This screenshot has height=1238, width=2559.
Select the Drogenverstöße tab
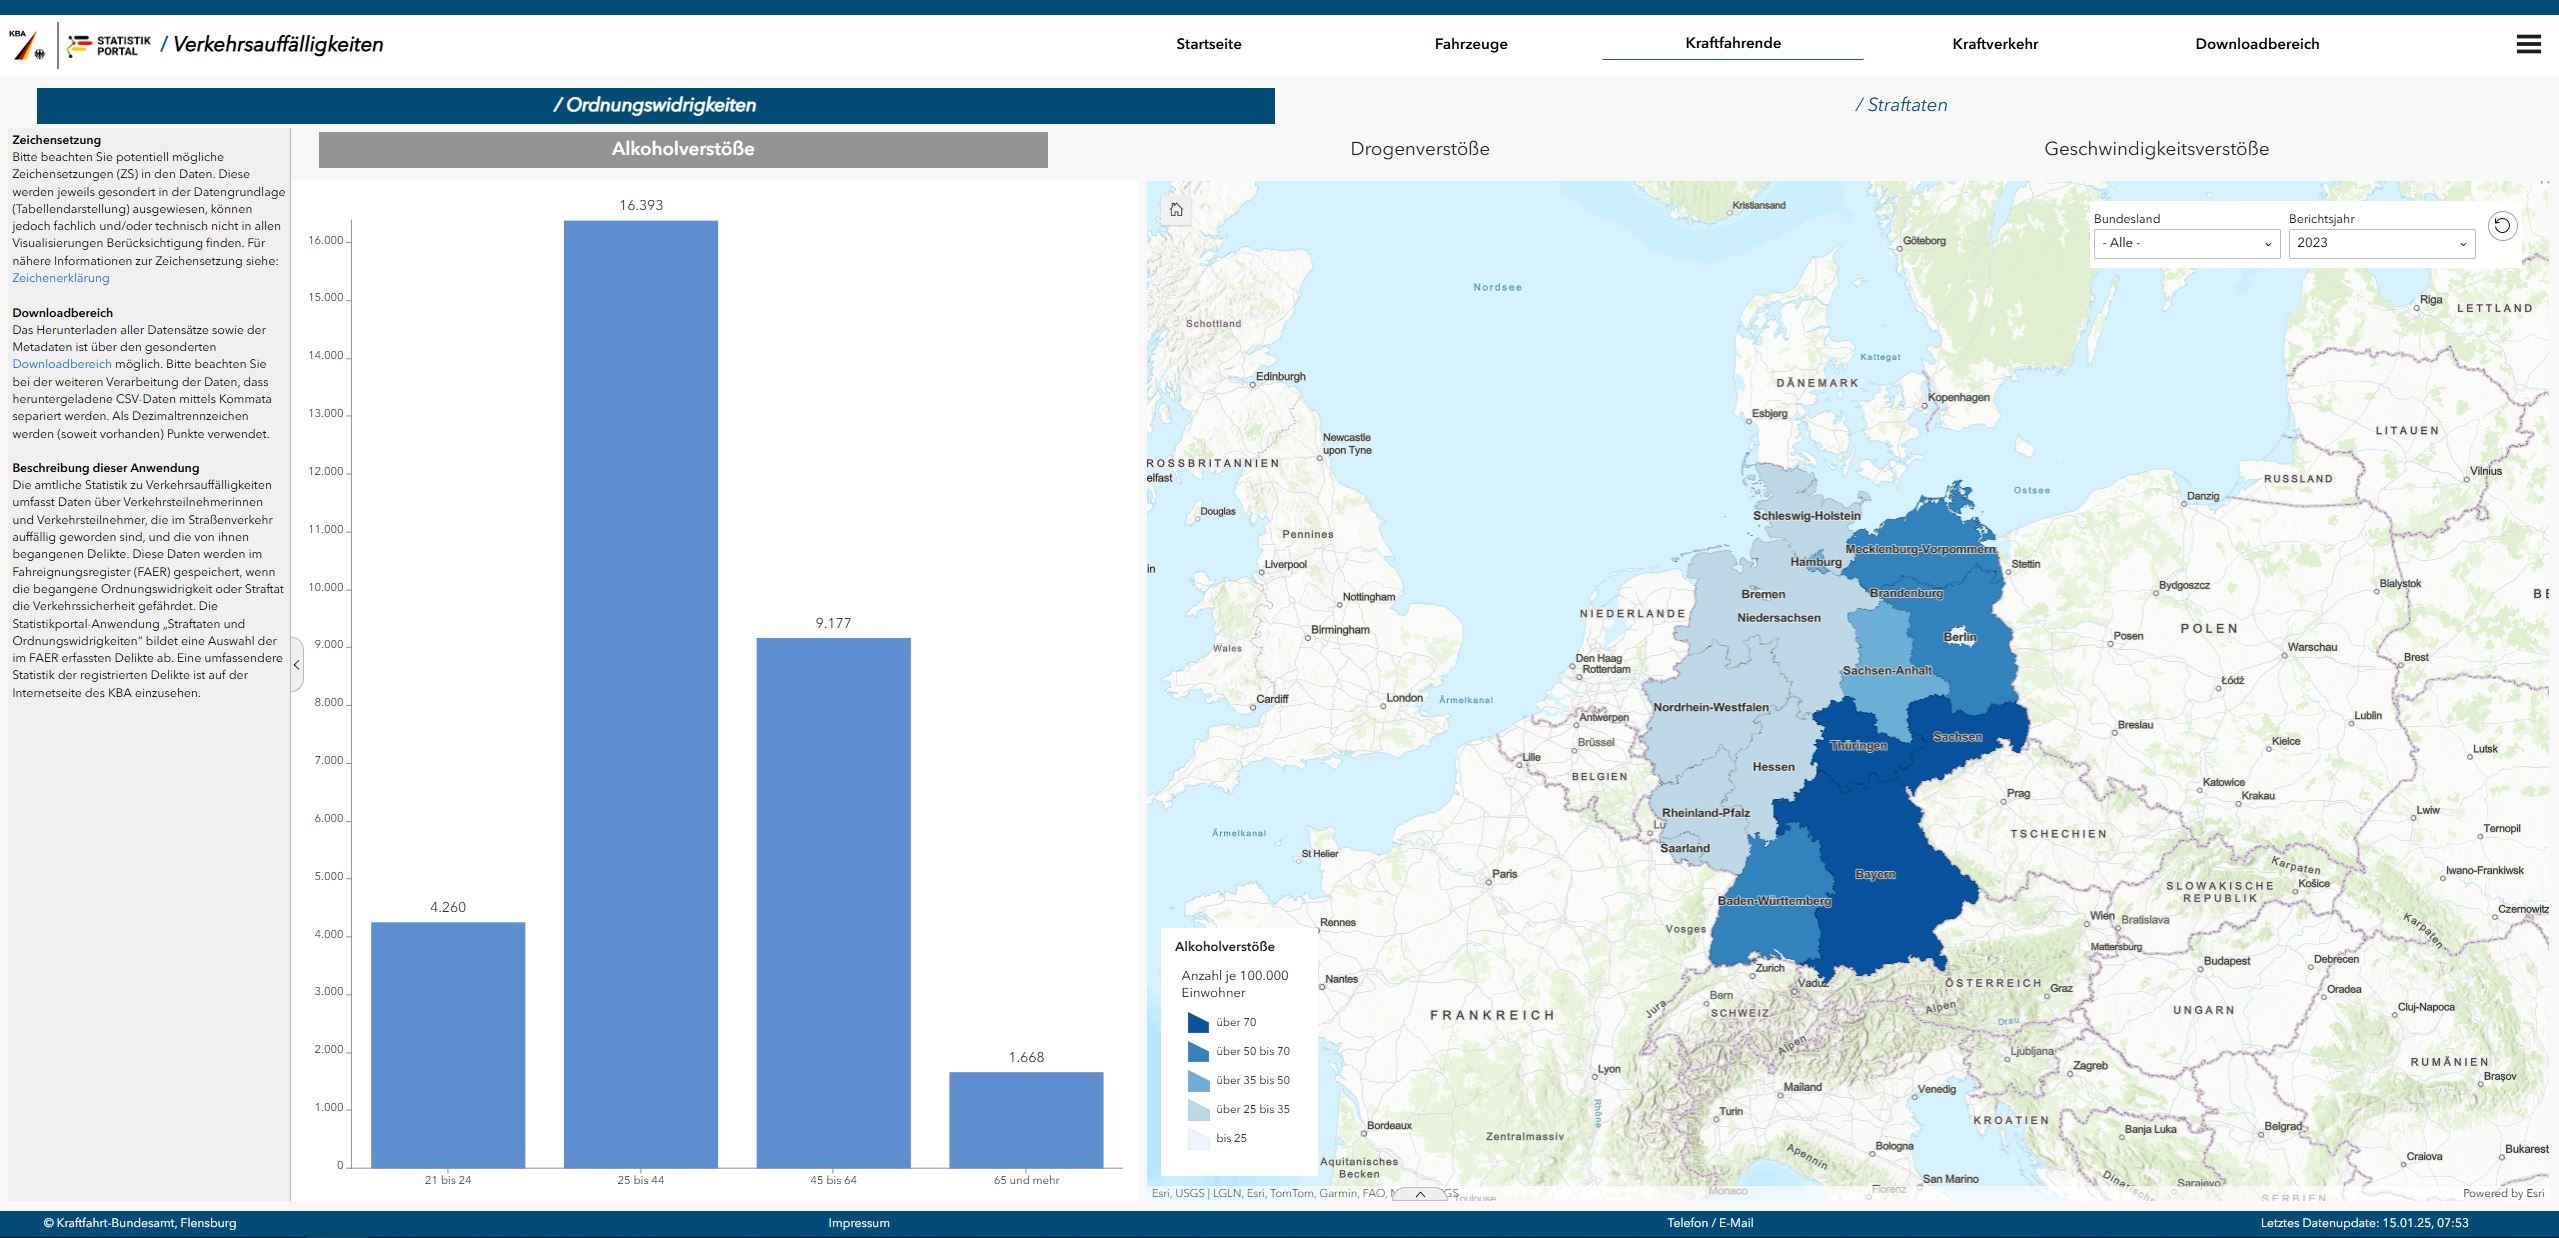pyautogui.click(x=1419, y=149)
